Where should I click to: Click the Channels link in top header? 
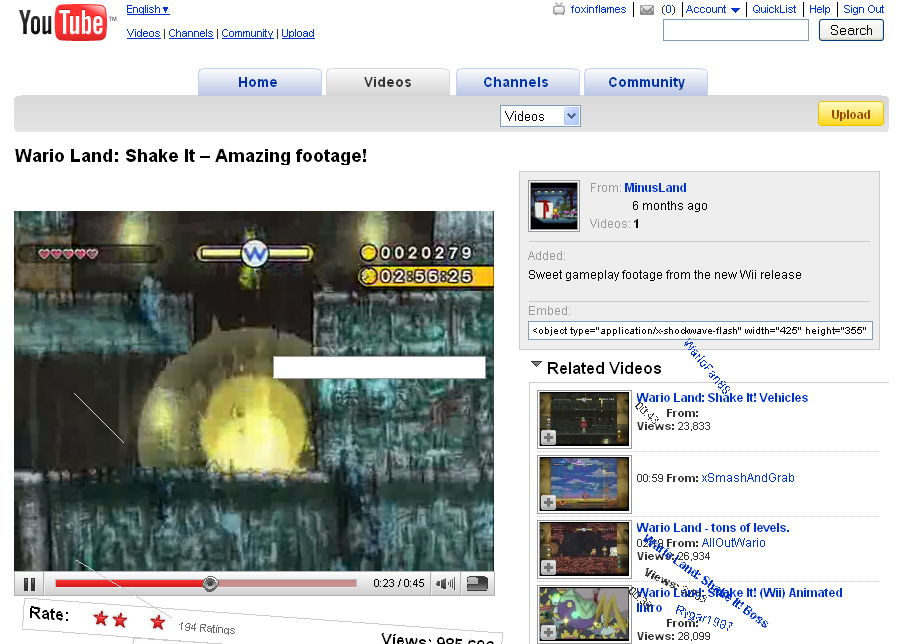[191, 33]
